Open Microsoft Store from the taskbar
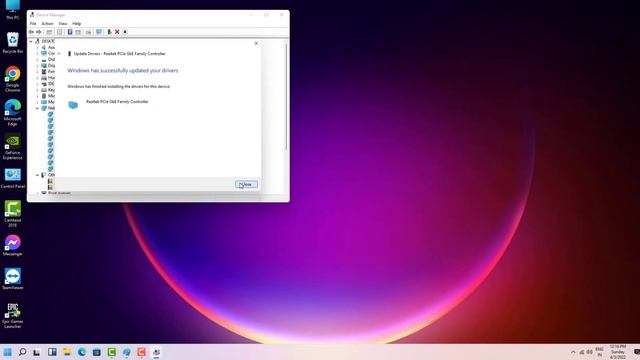Screen dimensions: 640x360 [x=97, y=352]
